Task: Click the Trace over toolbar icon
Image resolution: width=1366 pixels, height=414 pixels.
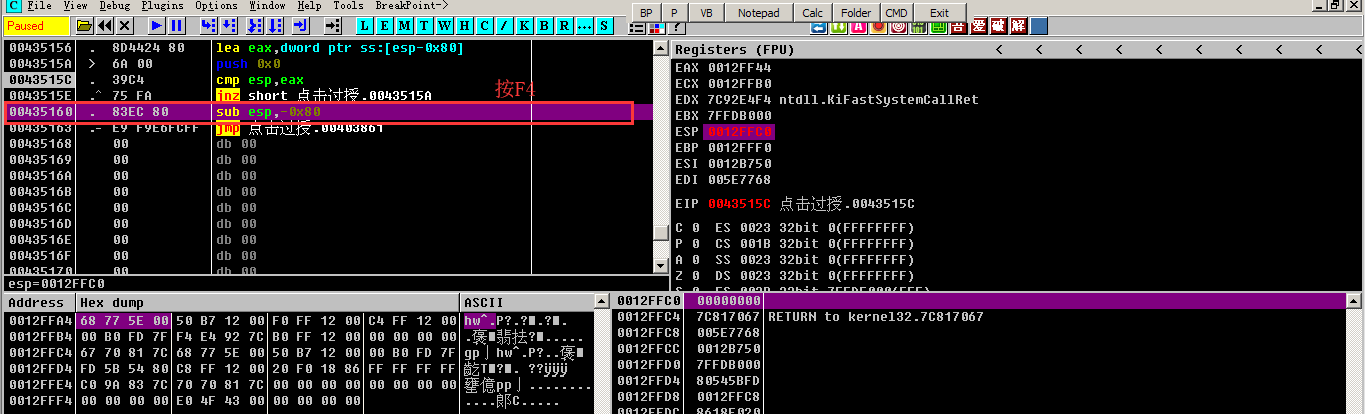Action: tap(276, 25)
